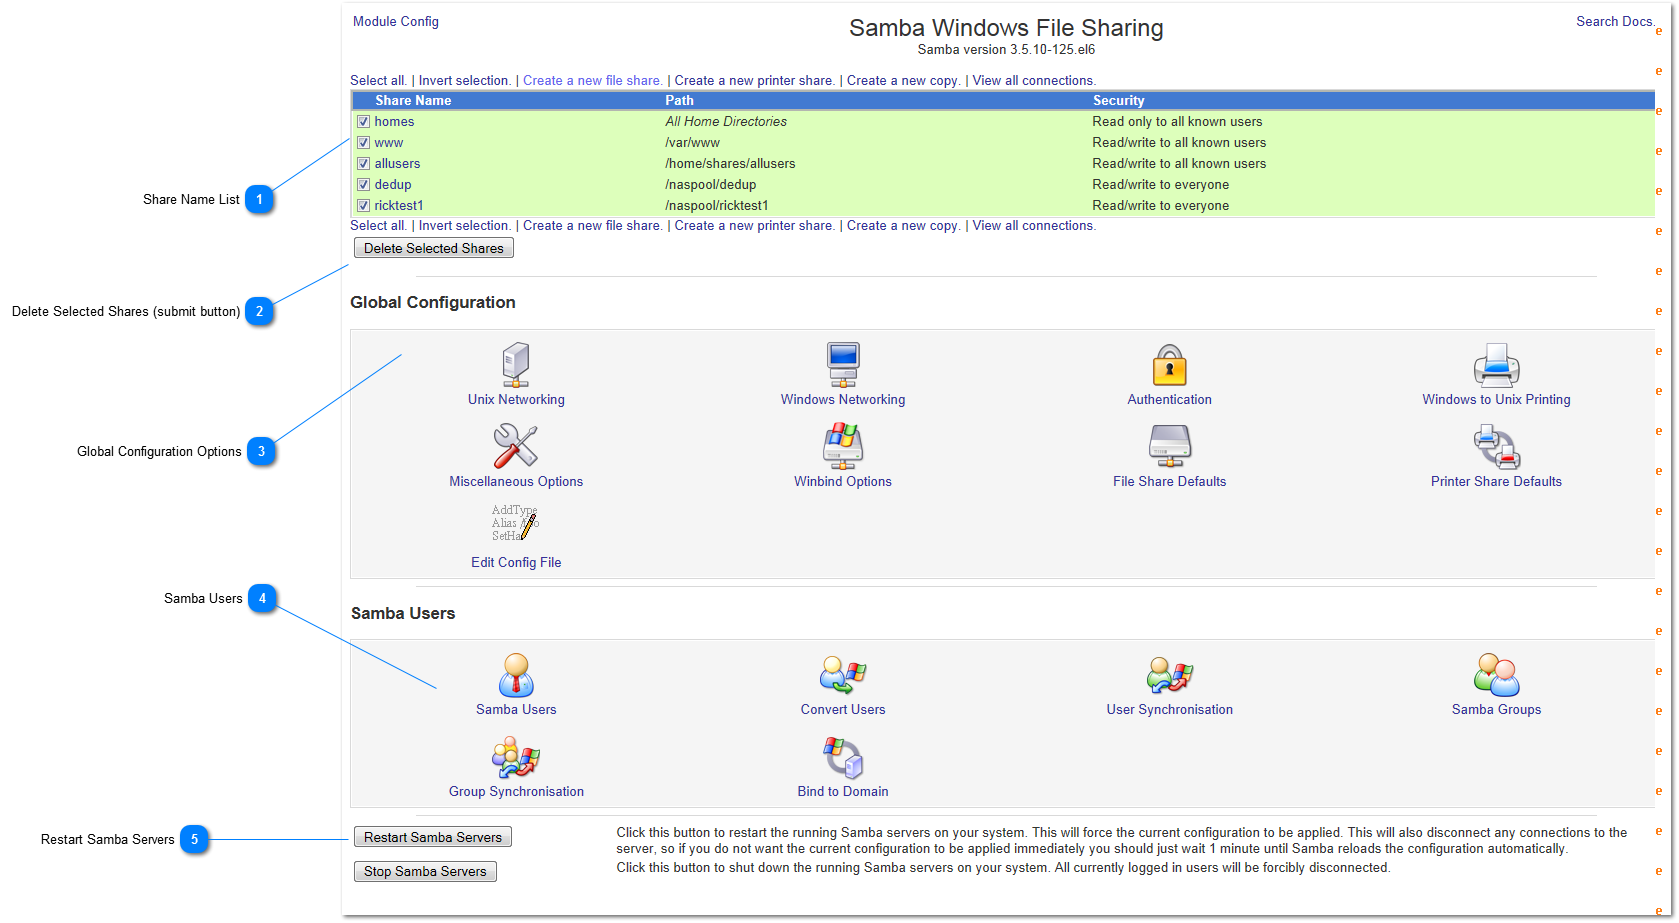The height and width of the screenshot is (923, 1679).
Task: Click the Windows Networking text link
Action: click(843, 399)
